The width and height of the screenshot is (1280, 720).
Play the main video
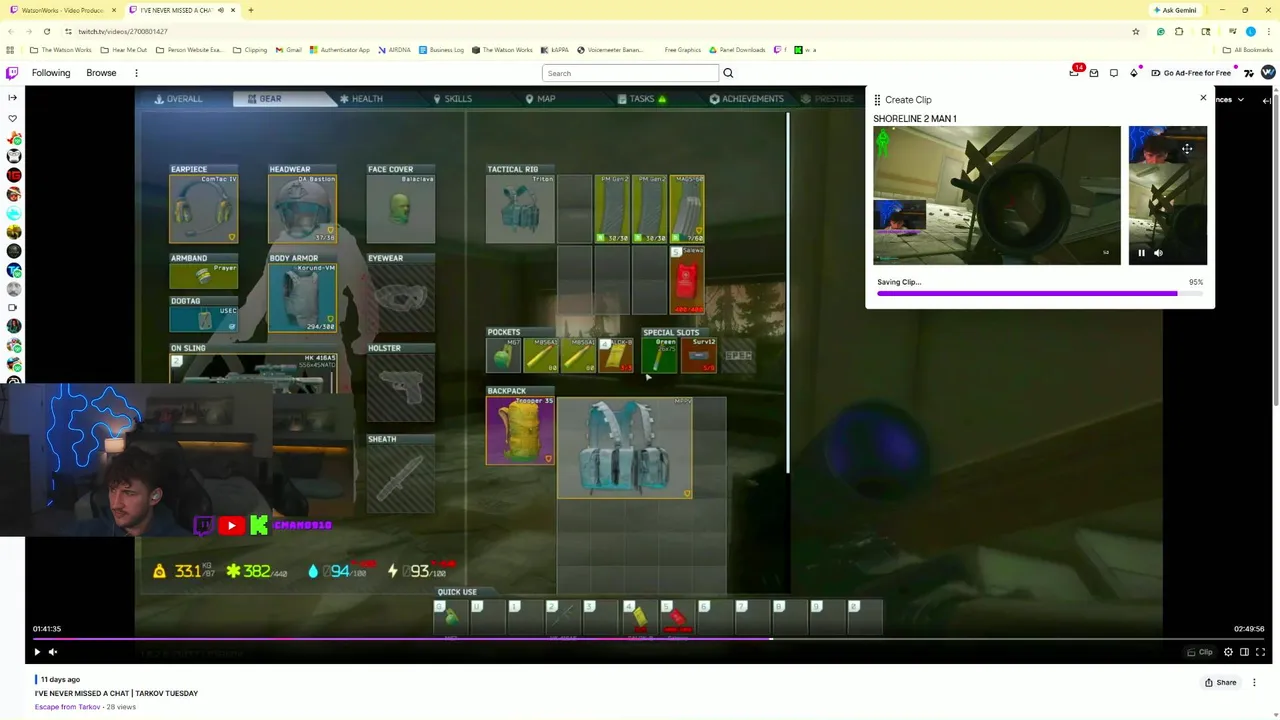pyautogui.click(x=37, y=652)
